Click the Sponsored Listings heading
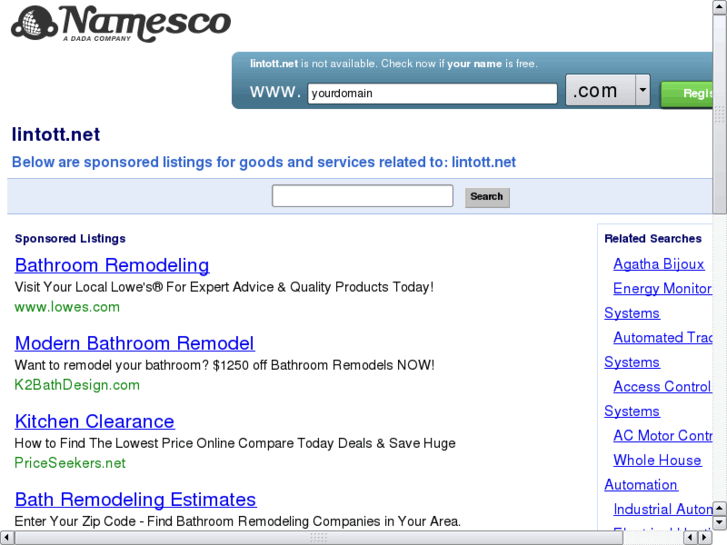Screen dimensions: 727x545 click(x=70, y=238)
